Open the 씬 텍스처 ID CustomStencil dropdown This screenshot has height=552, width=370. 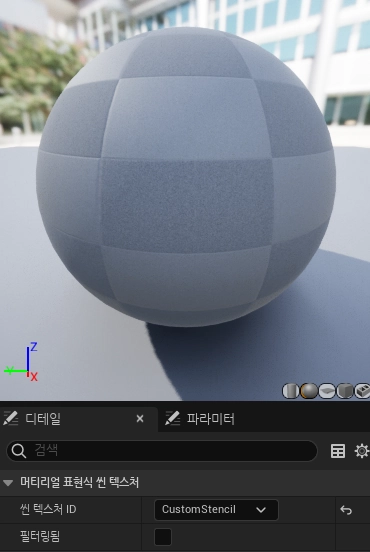click(216, 510)
